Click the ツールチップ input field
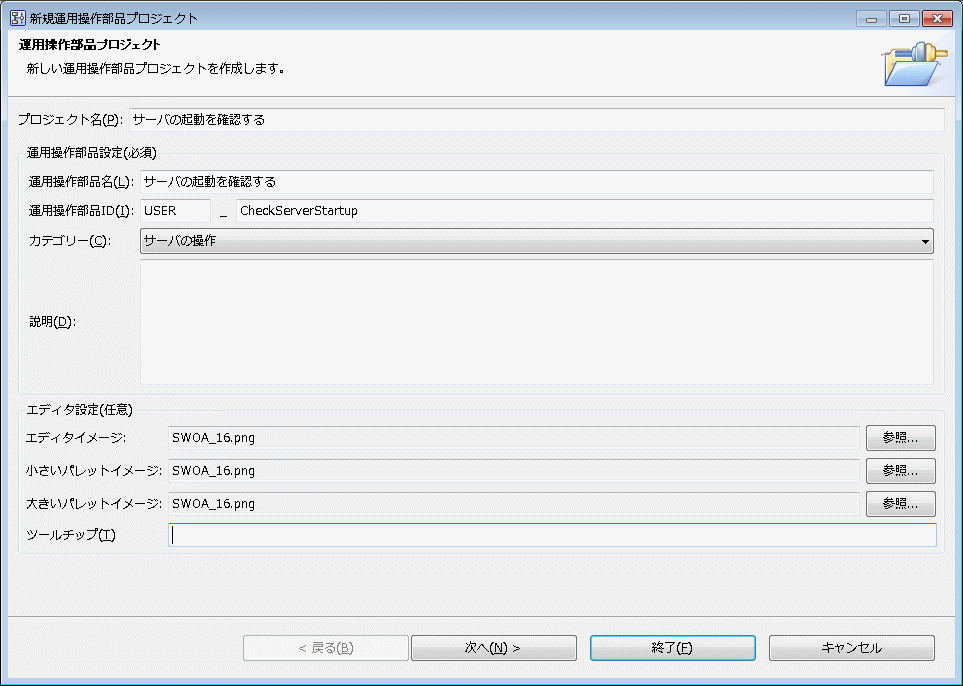 [x=552, y=535]
